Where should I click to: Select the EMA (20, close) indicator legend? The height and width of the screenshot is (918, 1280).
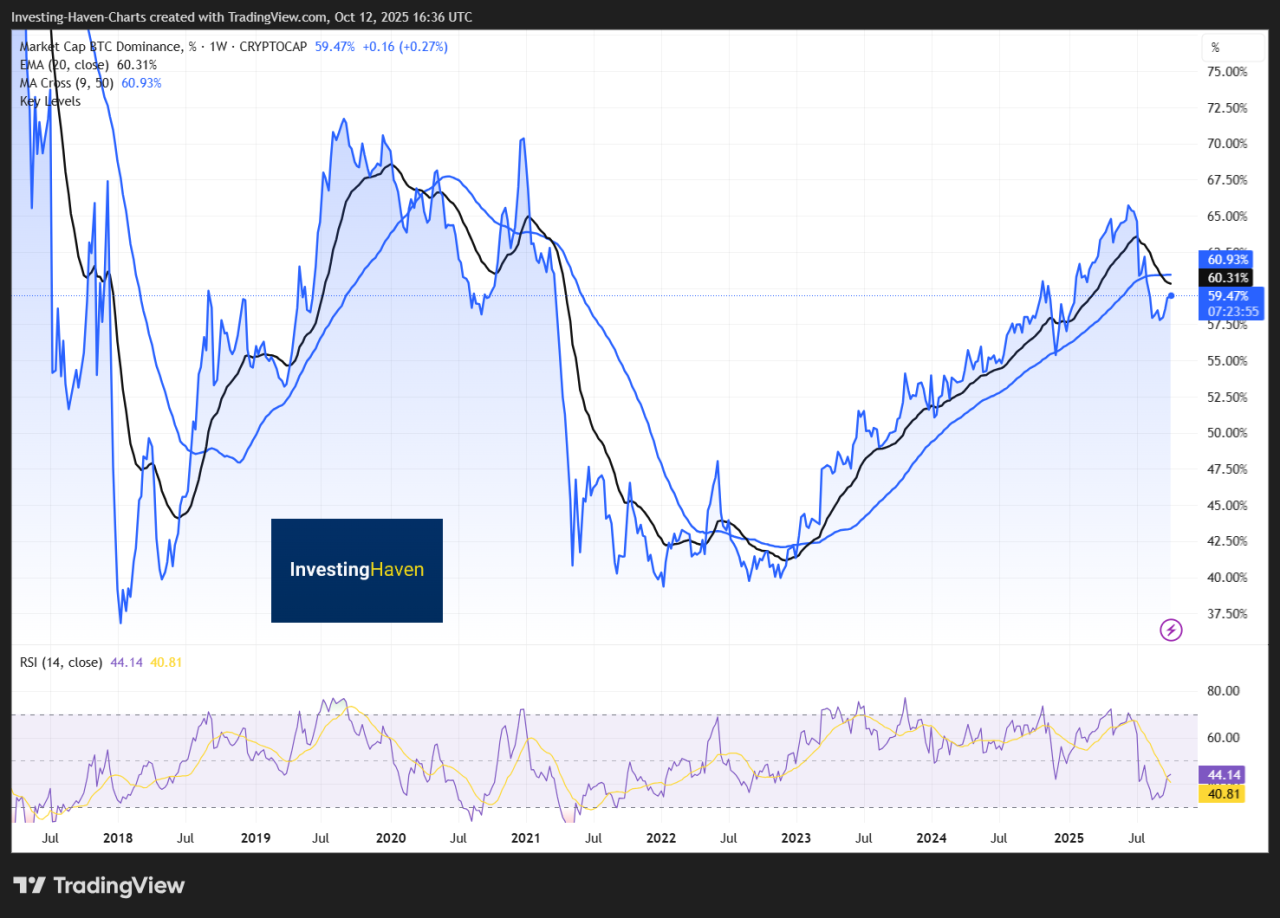(60, 65)
